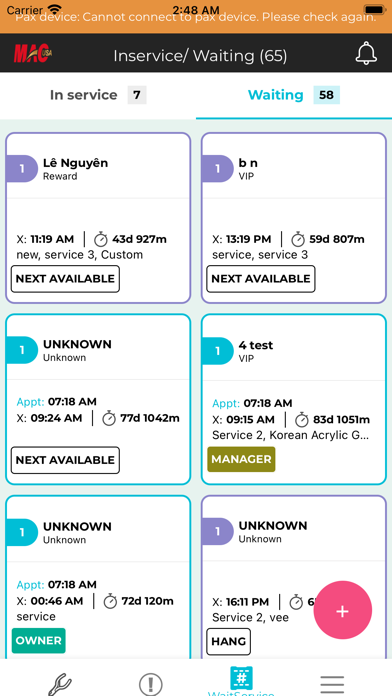Tap the MAC USA logo
392x696 pixels.
(x=32, y=53)
